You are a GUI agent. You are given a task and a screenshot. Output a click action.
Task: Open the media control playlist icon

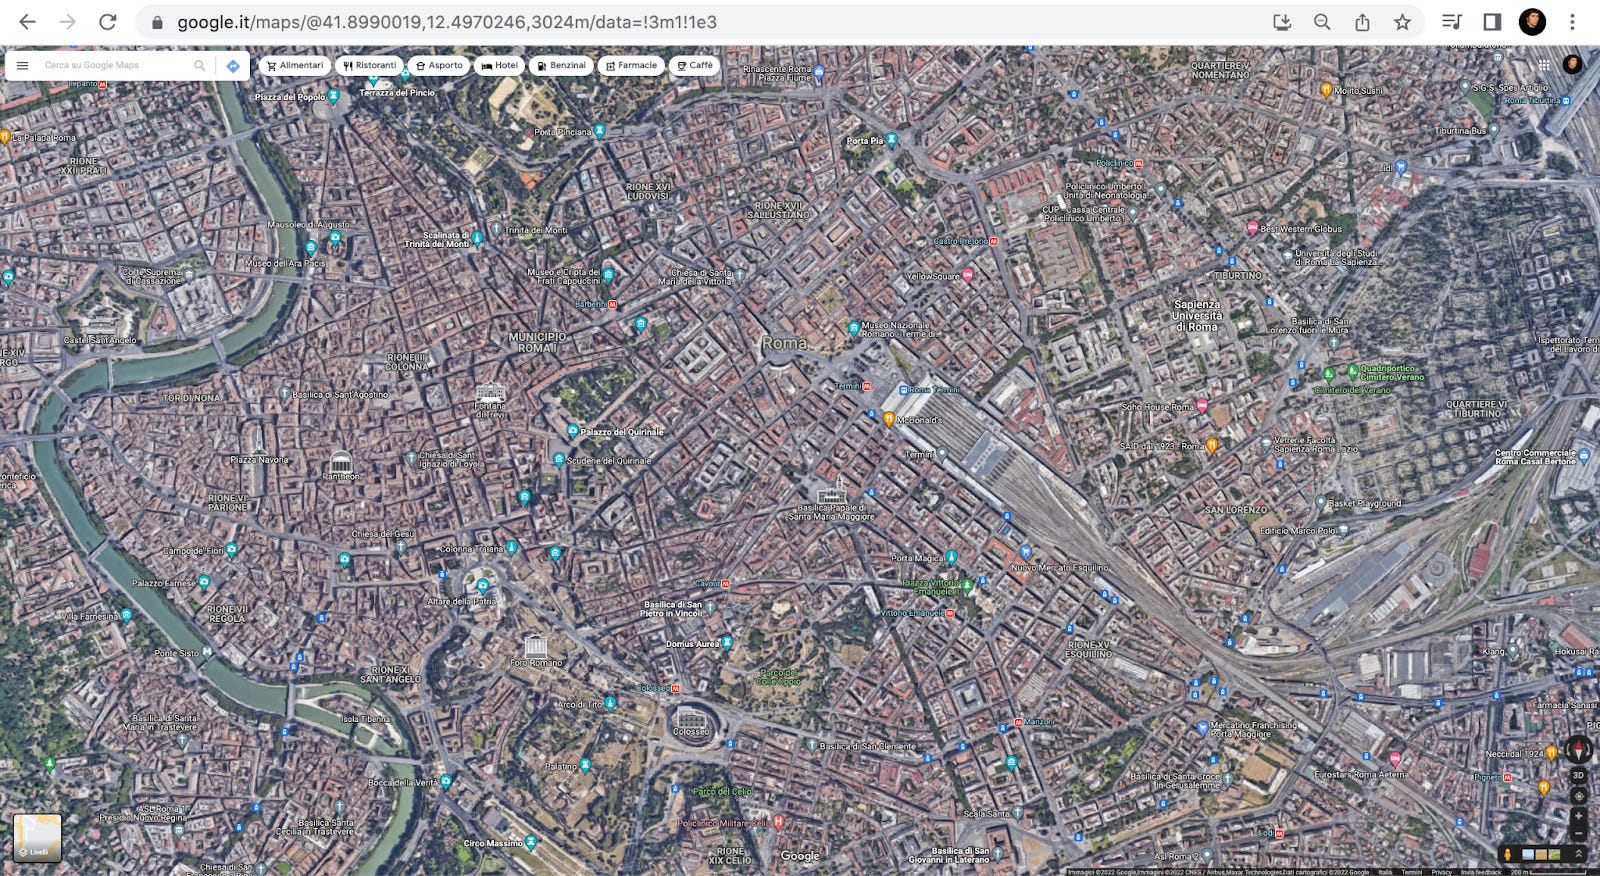(1452, 22)
